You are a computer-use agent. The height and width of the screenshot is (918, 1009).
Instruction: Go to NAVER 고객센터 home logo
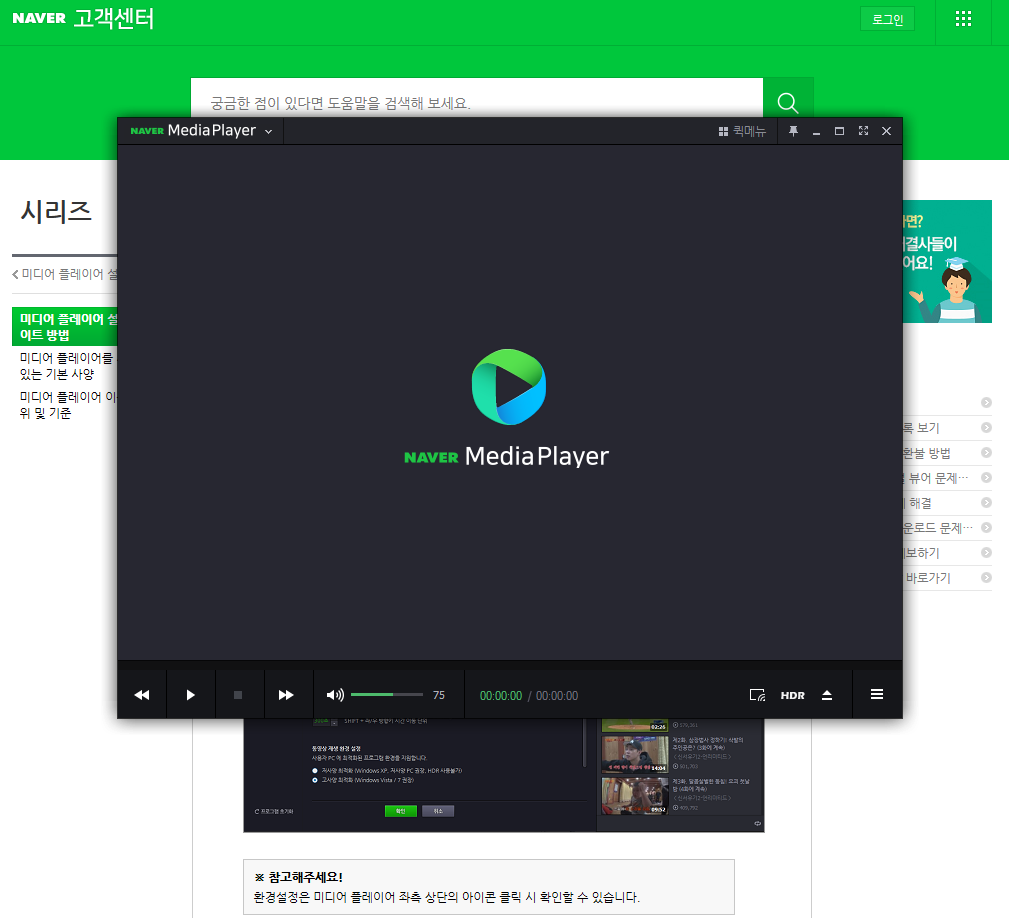[83, 19]
